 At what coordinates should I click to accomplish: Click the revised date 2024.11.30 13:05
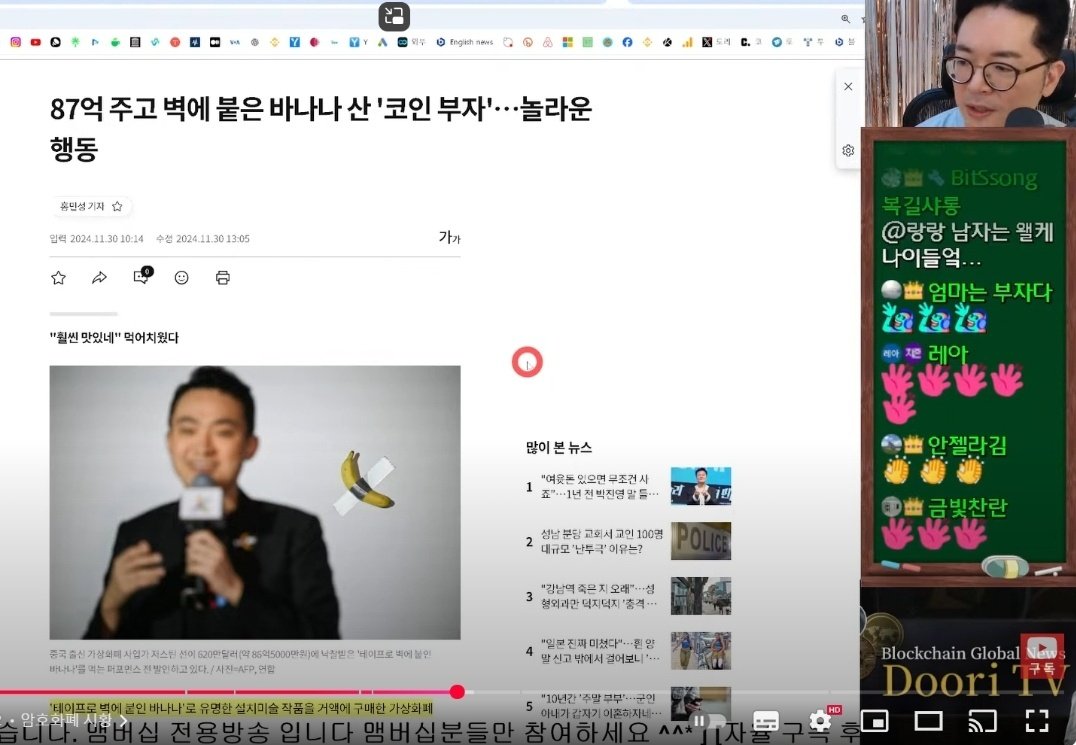click(213, 239)
